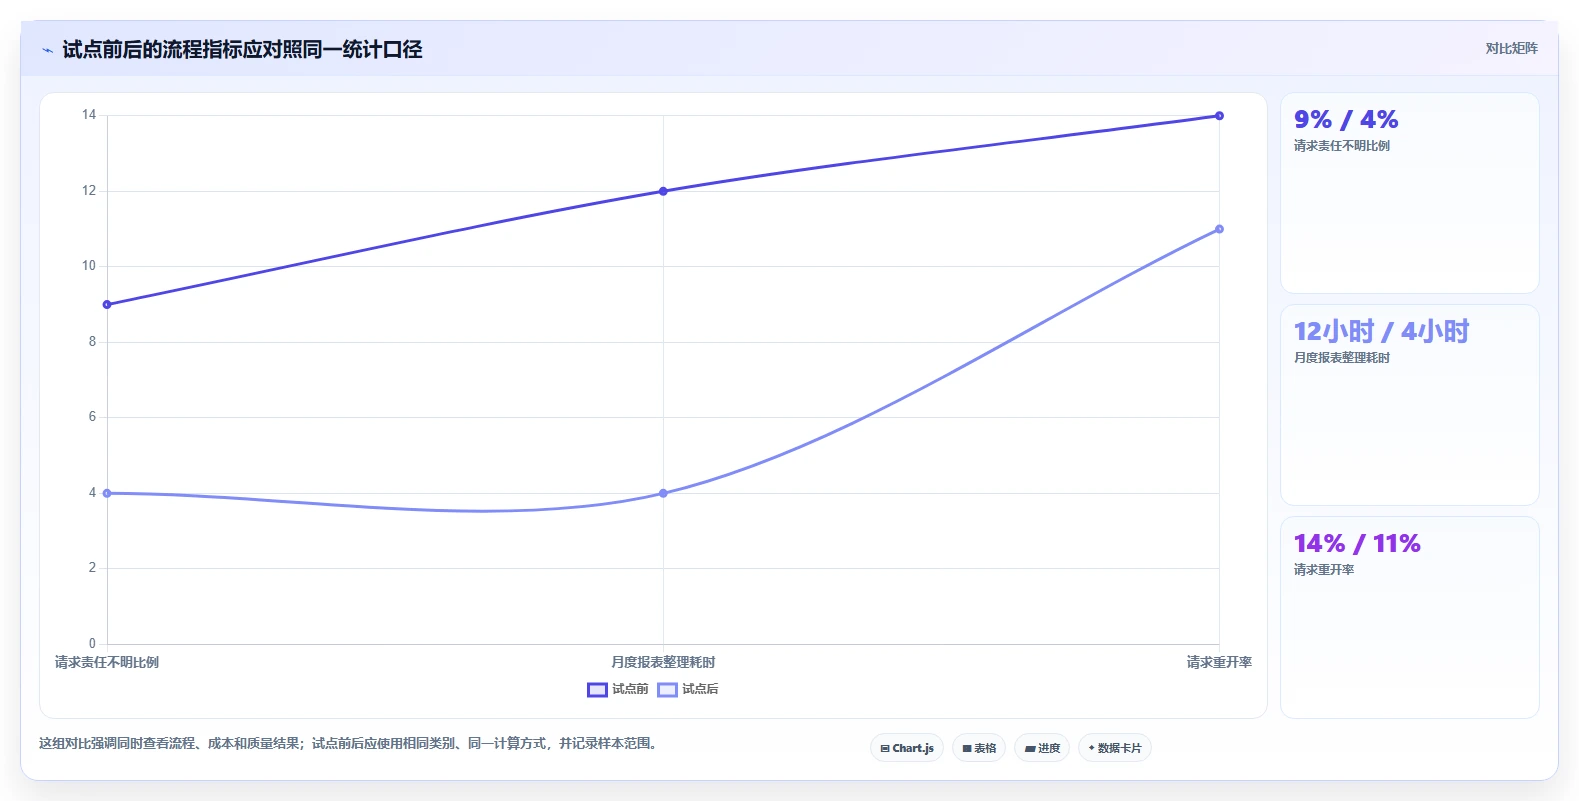Click the footnote starting 这组对比强调

pyautogui.click(x=350, y=743)
